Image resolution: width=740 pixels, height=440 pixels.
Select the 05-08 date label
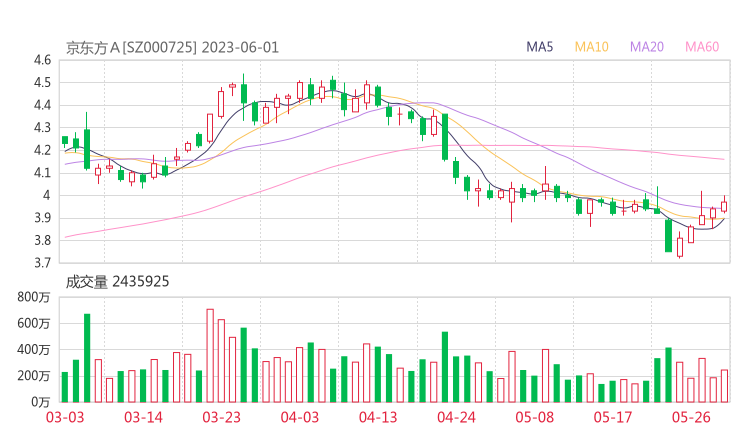coord(535,417)
